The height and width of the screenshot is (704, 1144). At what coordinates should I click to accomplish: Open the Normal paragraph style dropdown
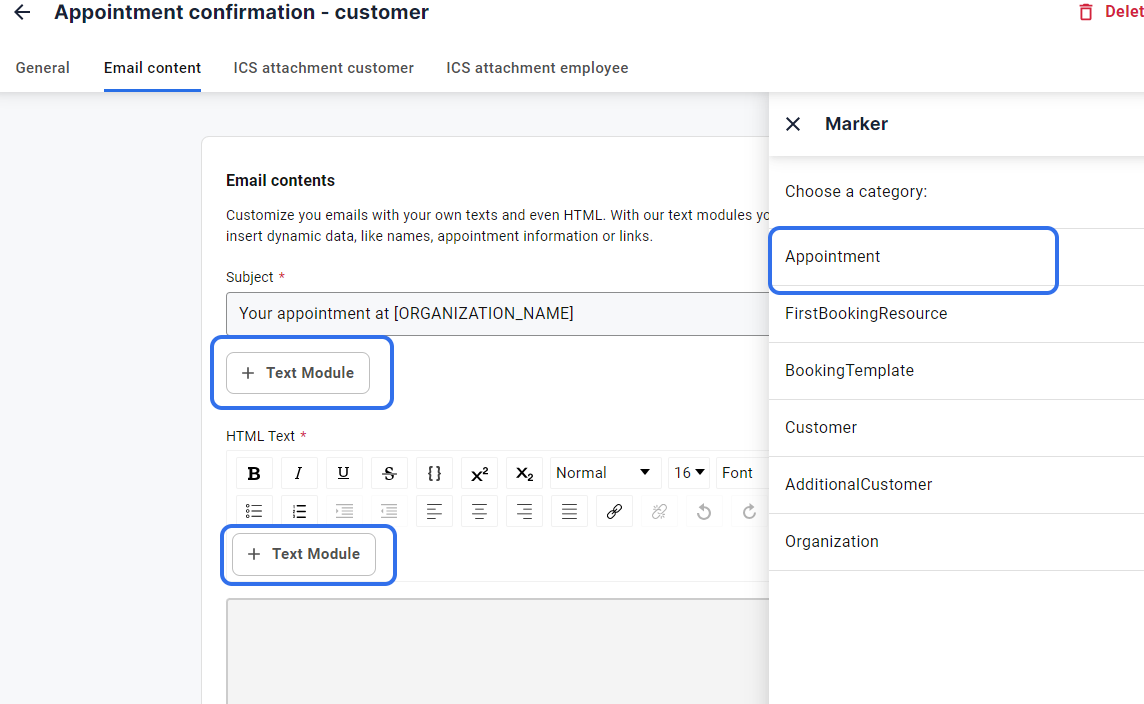[x=605, y=473]
